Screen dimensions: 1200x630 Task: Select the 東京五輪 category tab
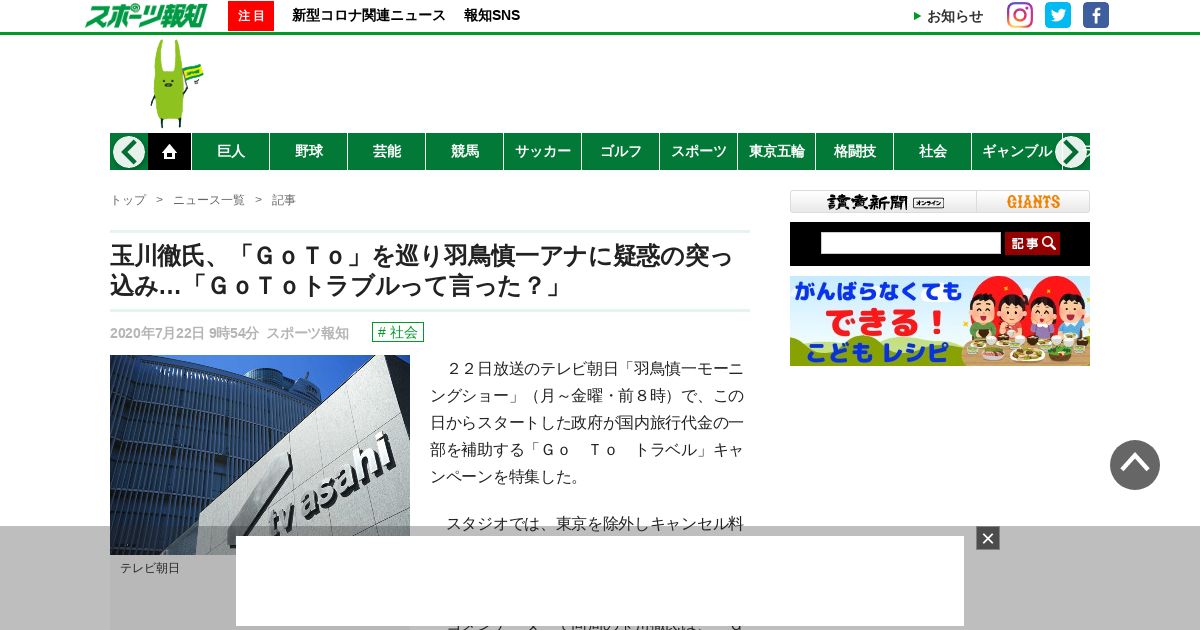pos(777,151)
